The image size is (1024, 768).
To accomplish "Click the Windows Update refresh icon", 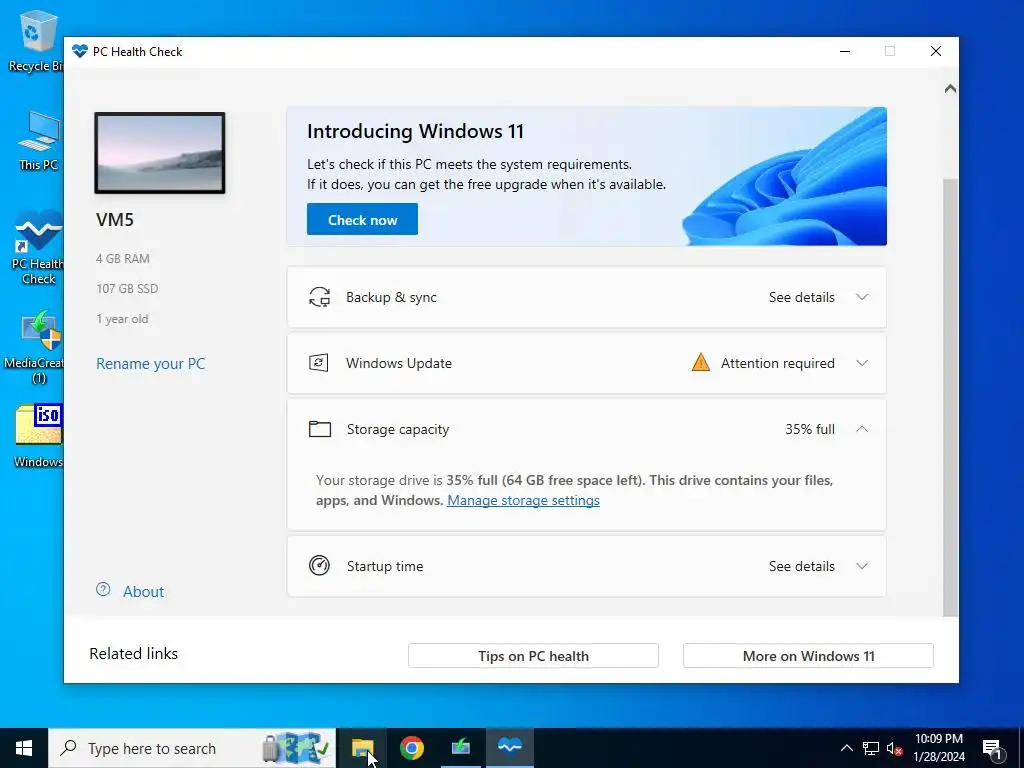I will (319, 363).
